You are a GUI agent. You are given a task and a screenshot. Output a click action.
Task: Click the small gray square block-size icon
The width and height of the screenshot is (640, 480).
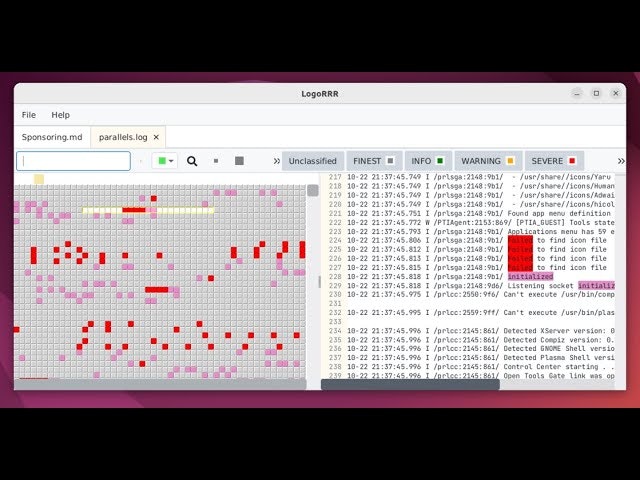coord(216,161)
